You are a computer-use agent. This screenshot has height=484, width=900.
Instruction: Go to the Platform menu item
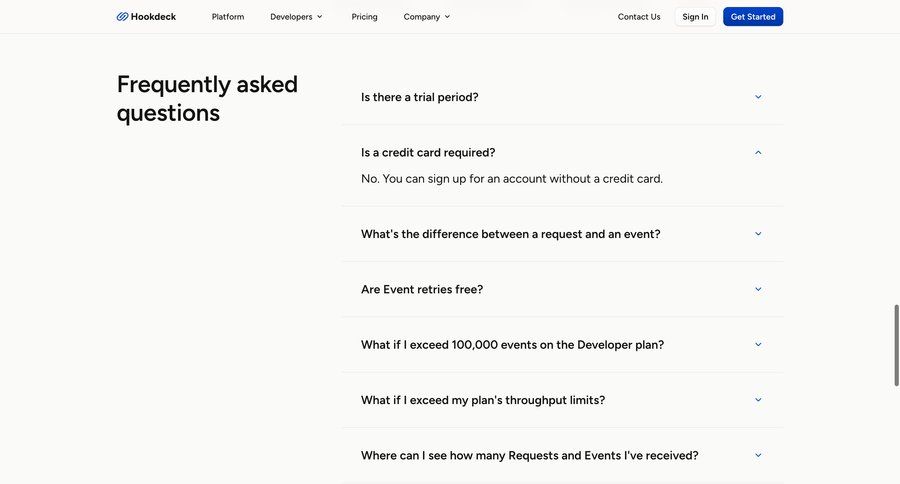pos(228,17)
